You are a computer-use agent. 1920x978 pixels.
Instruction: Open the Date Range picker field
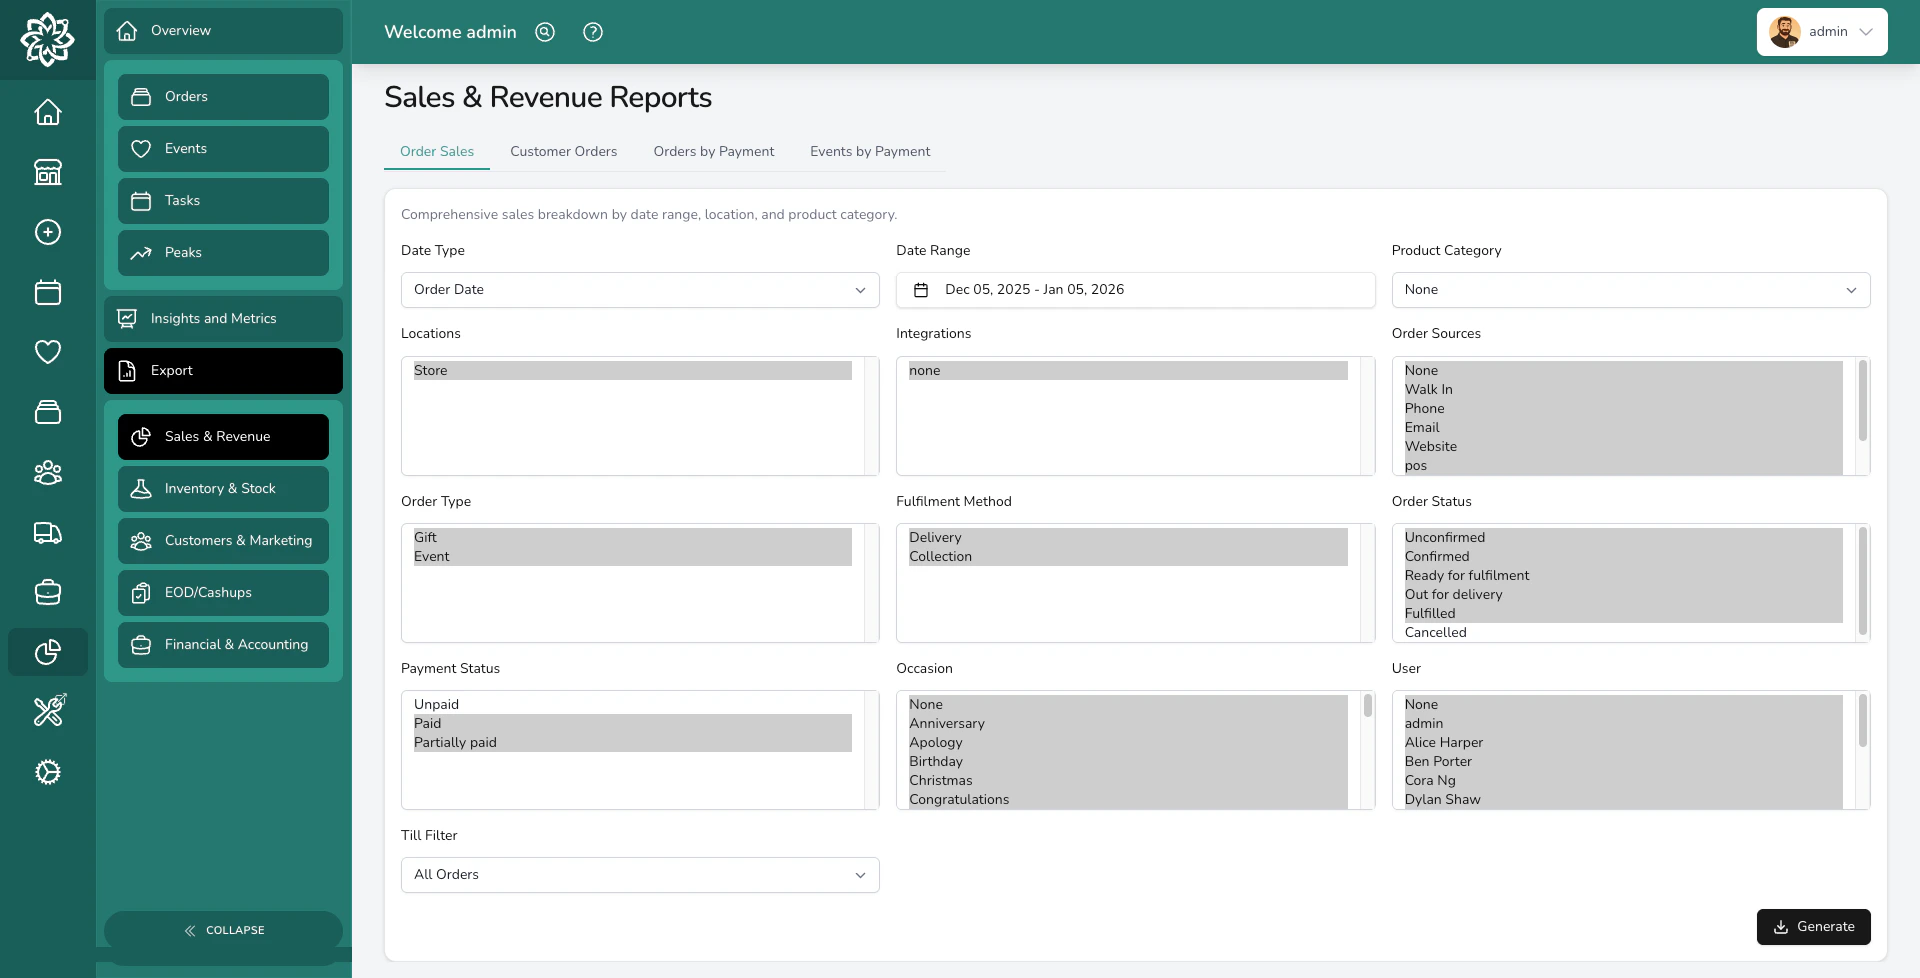[x=1135, y=290]
